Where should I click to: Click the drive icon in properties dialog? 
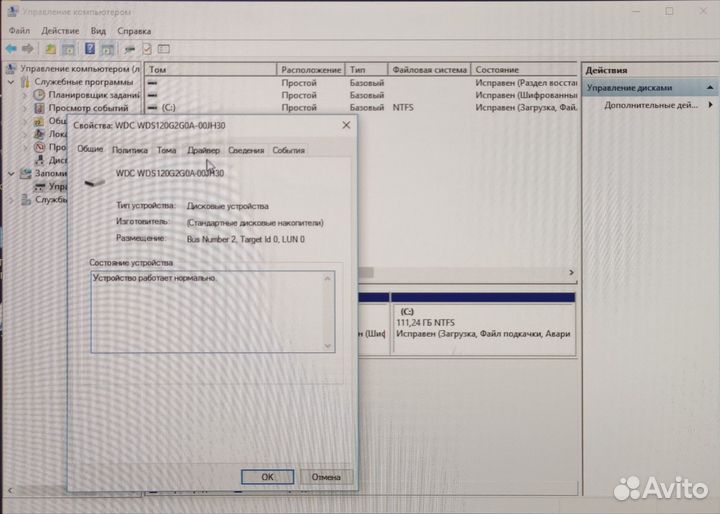(x=95, y=182)
